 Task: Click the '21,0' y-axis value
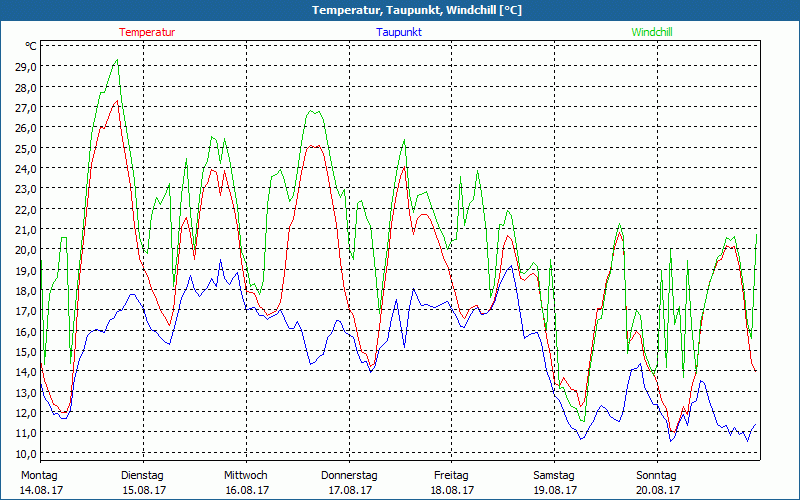pos(26,230)
